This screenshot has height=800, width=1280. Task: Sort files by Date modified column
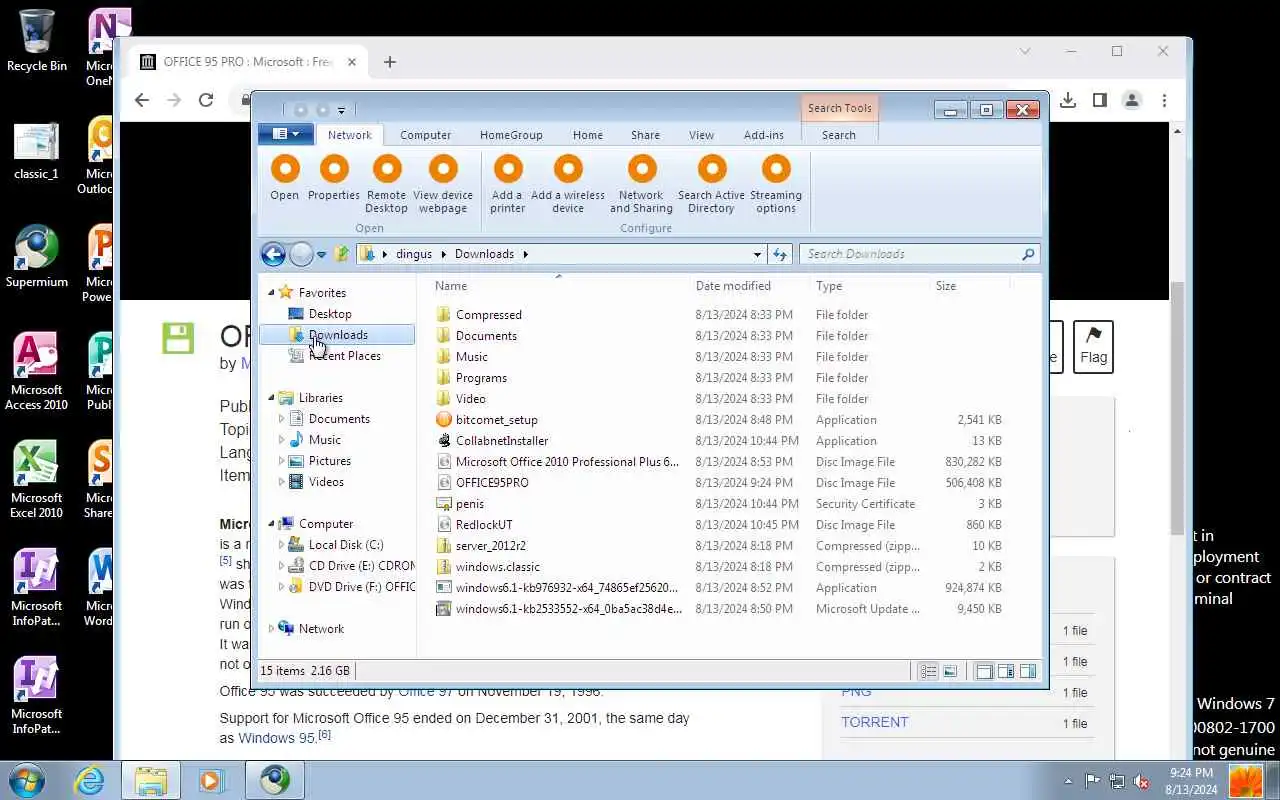point(733,286)
